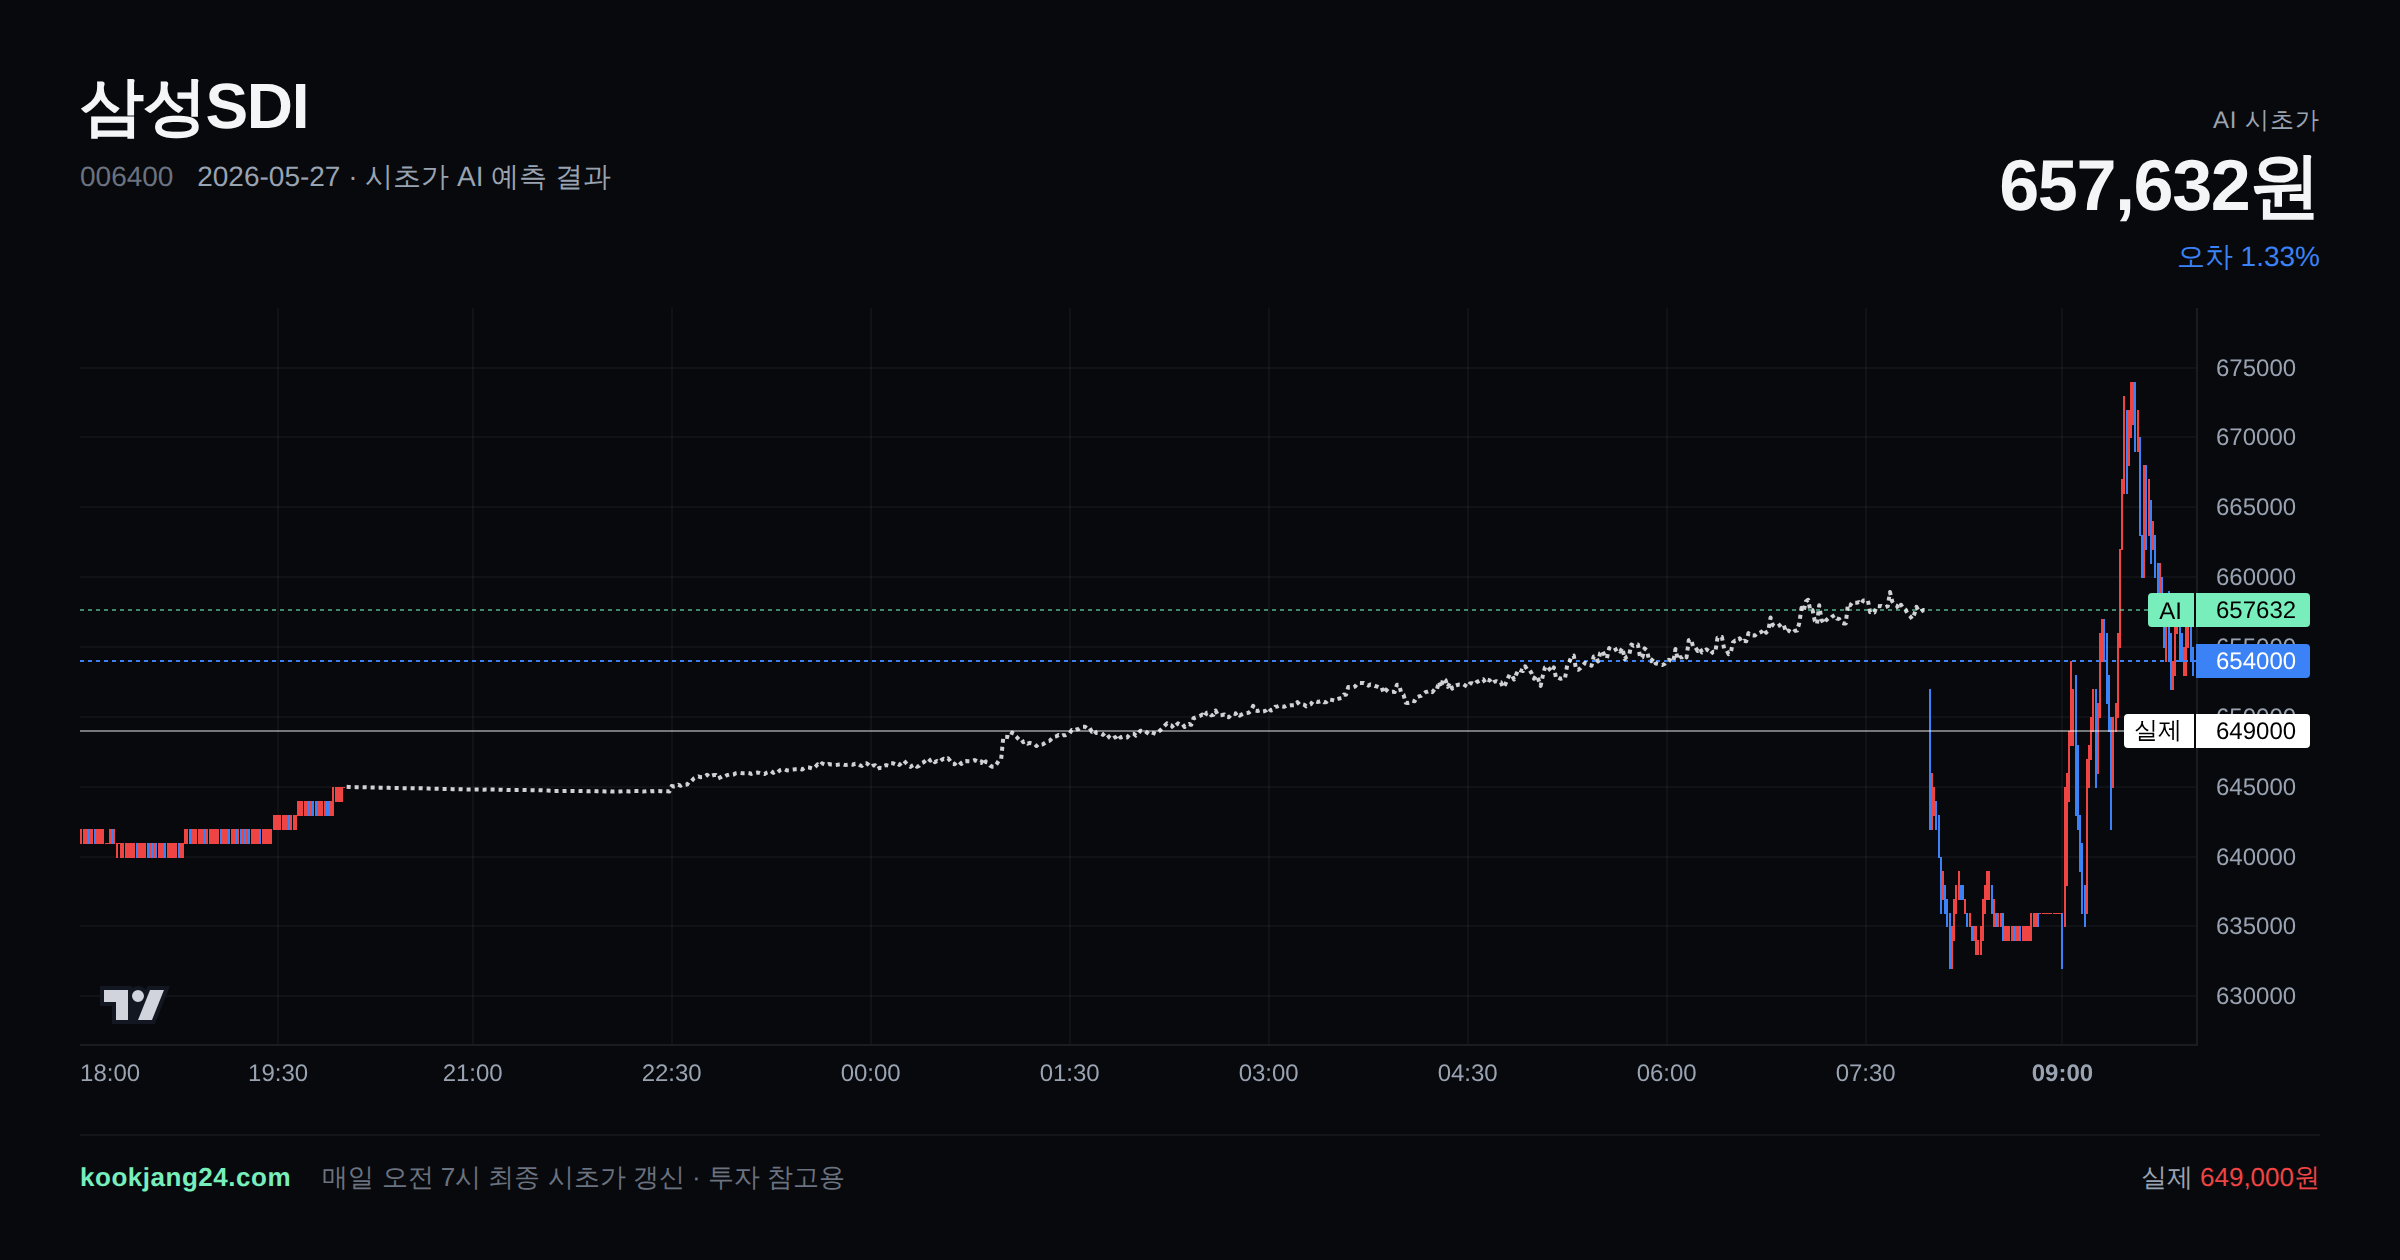This screenshot has height=1260, width=2400.
Task: Click the 01:30 time axis label
Action: 1069,1073
